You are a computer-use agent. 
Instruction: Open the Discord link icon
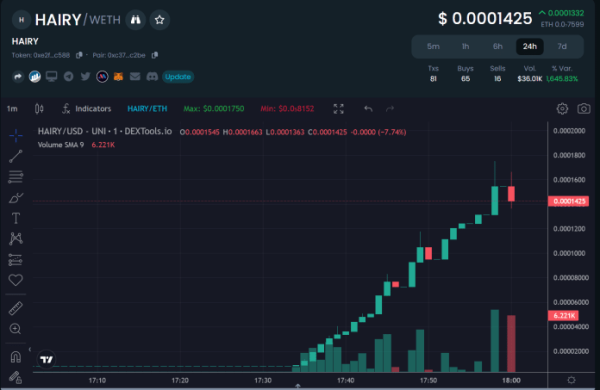pos(152,77)
